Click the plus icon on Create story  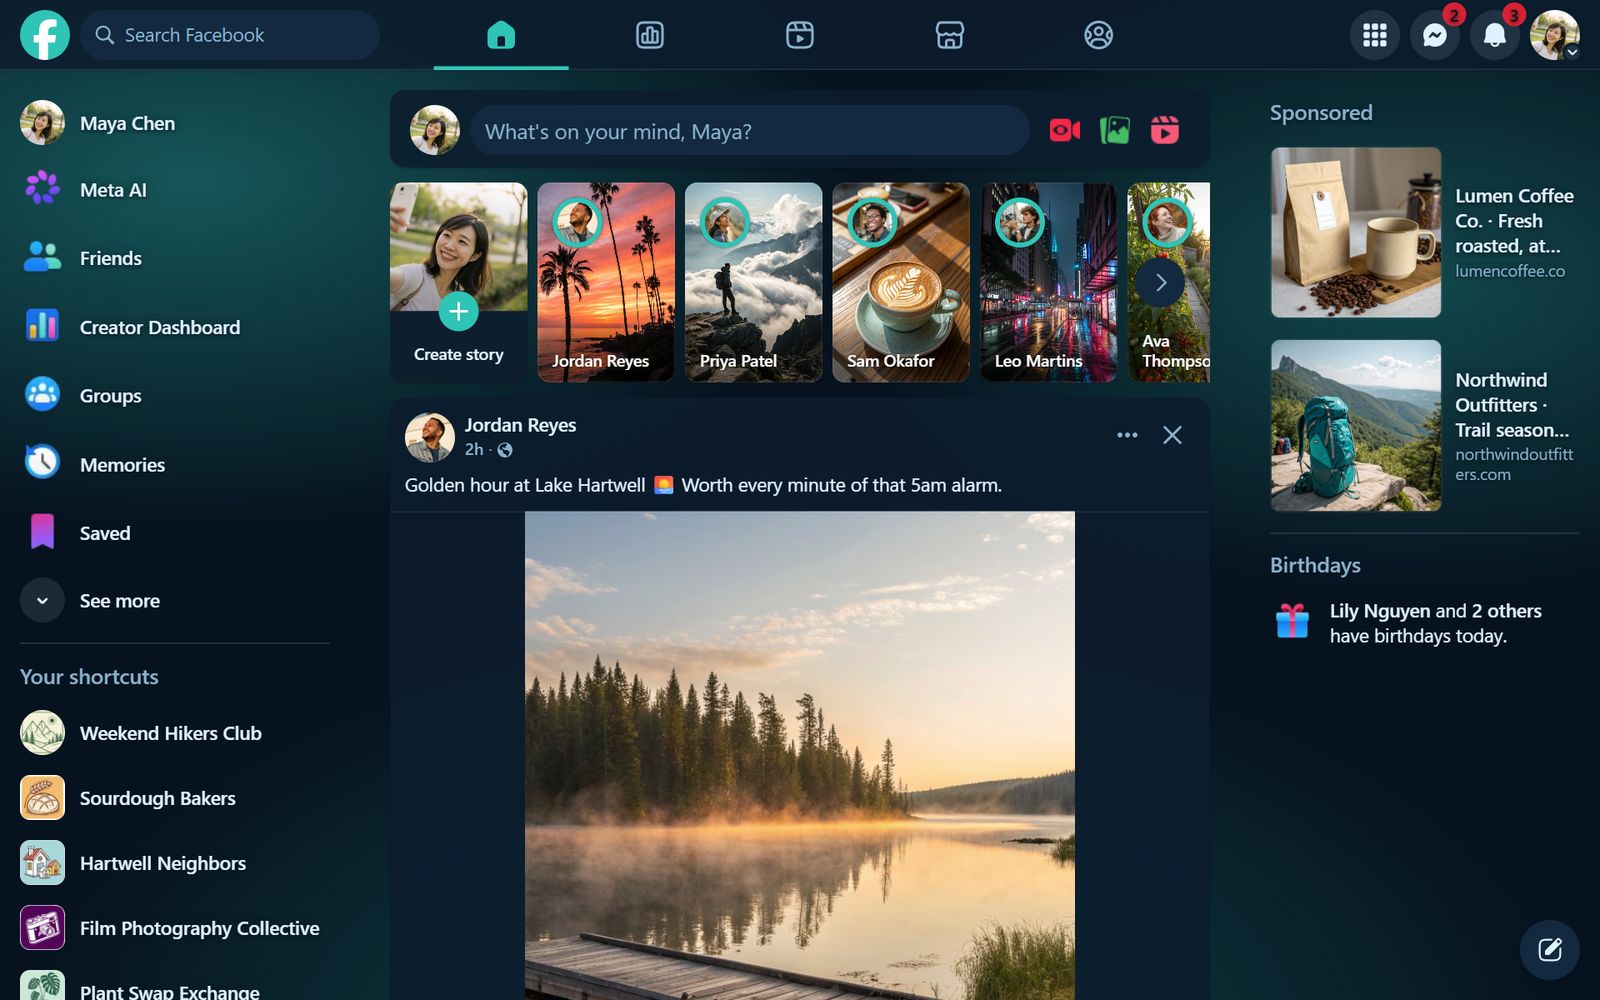[x=458, y=311]
